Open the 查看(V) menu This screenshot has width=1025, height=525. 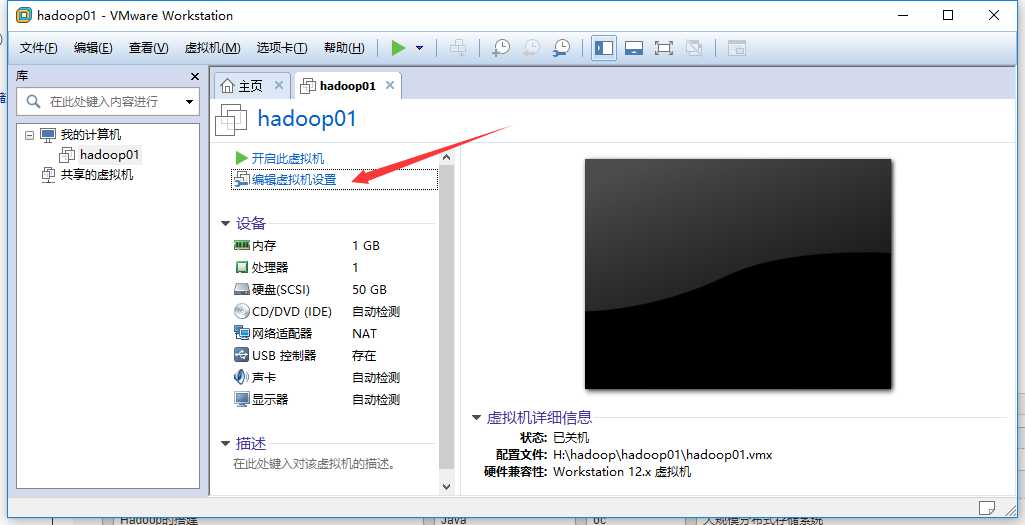click(148, 48)
